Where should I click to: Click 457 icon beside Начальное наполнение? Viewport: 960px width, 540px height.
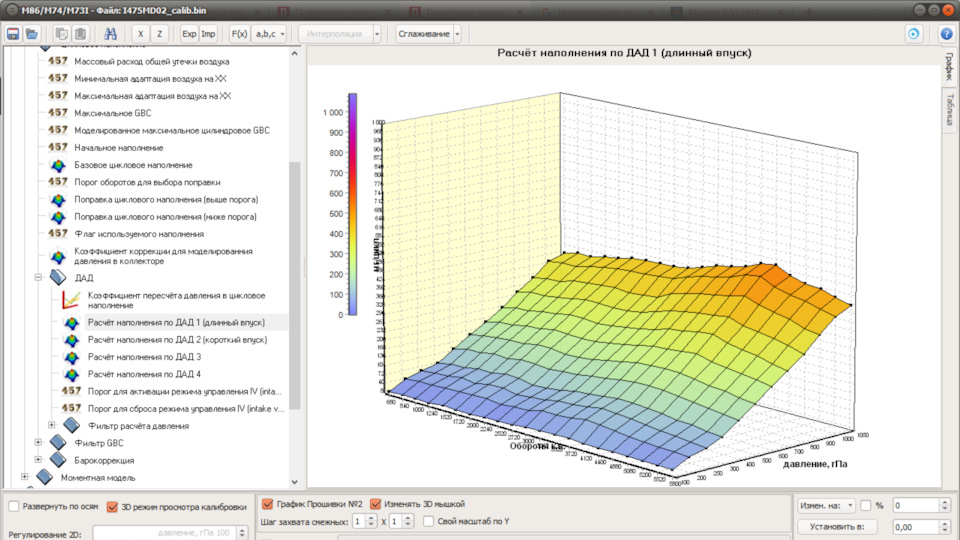(58, 148)
